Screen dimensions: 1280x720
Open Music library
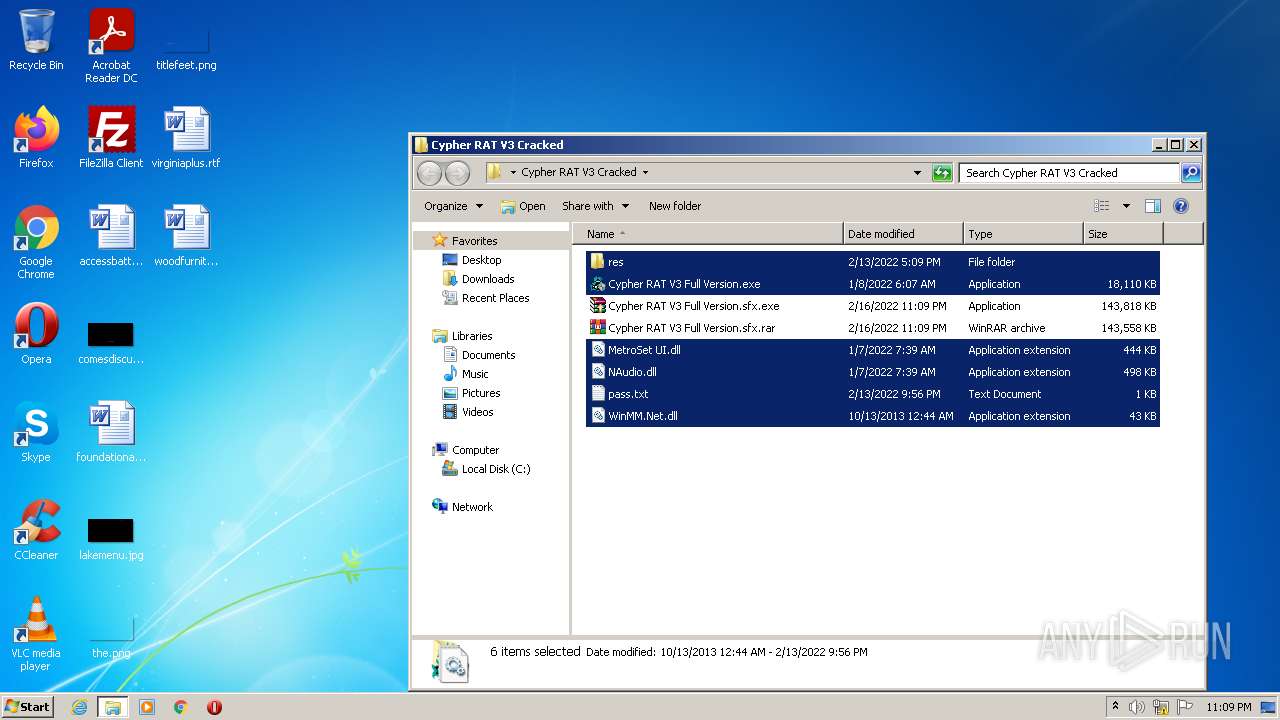[x=475, y=374]
